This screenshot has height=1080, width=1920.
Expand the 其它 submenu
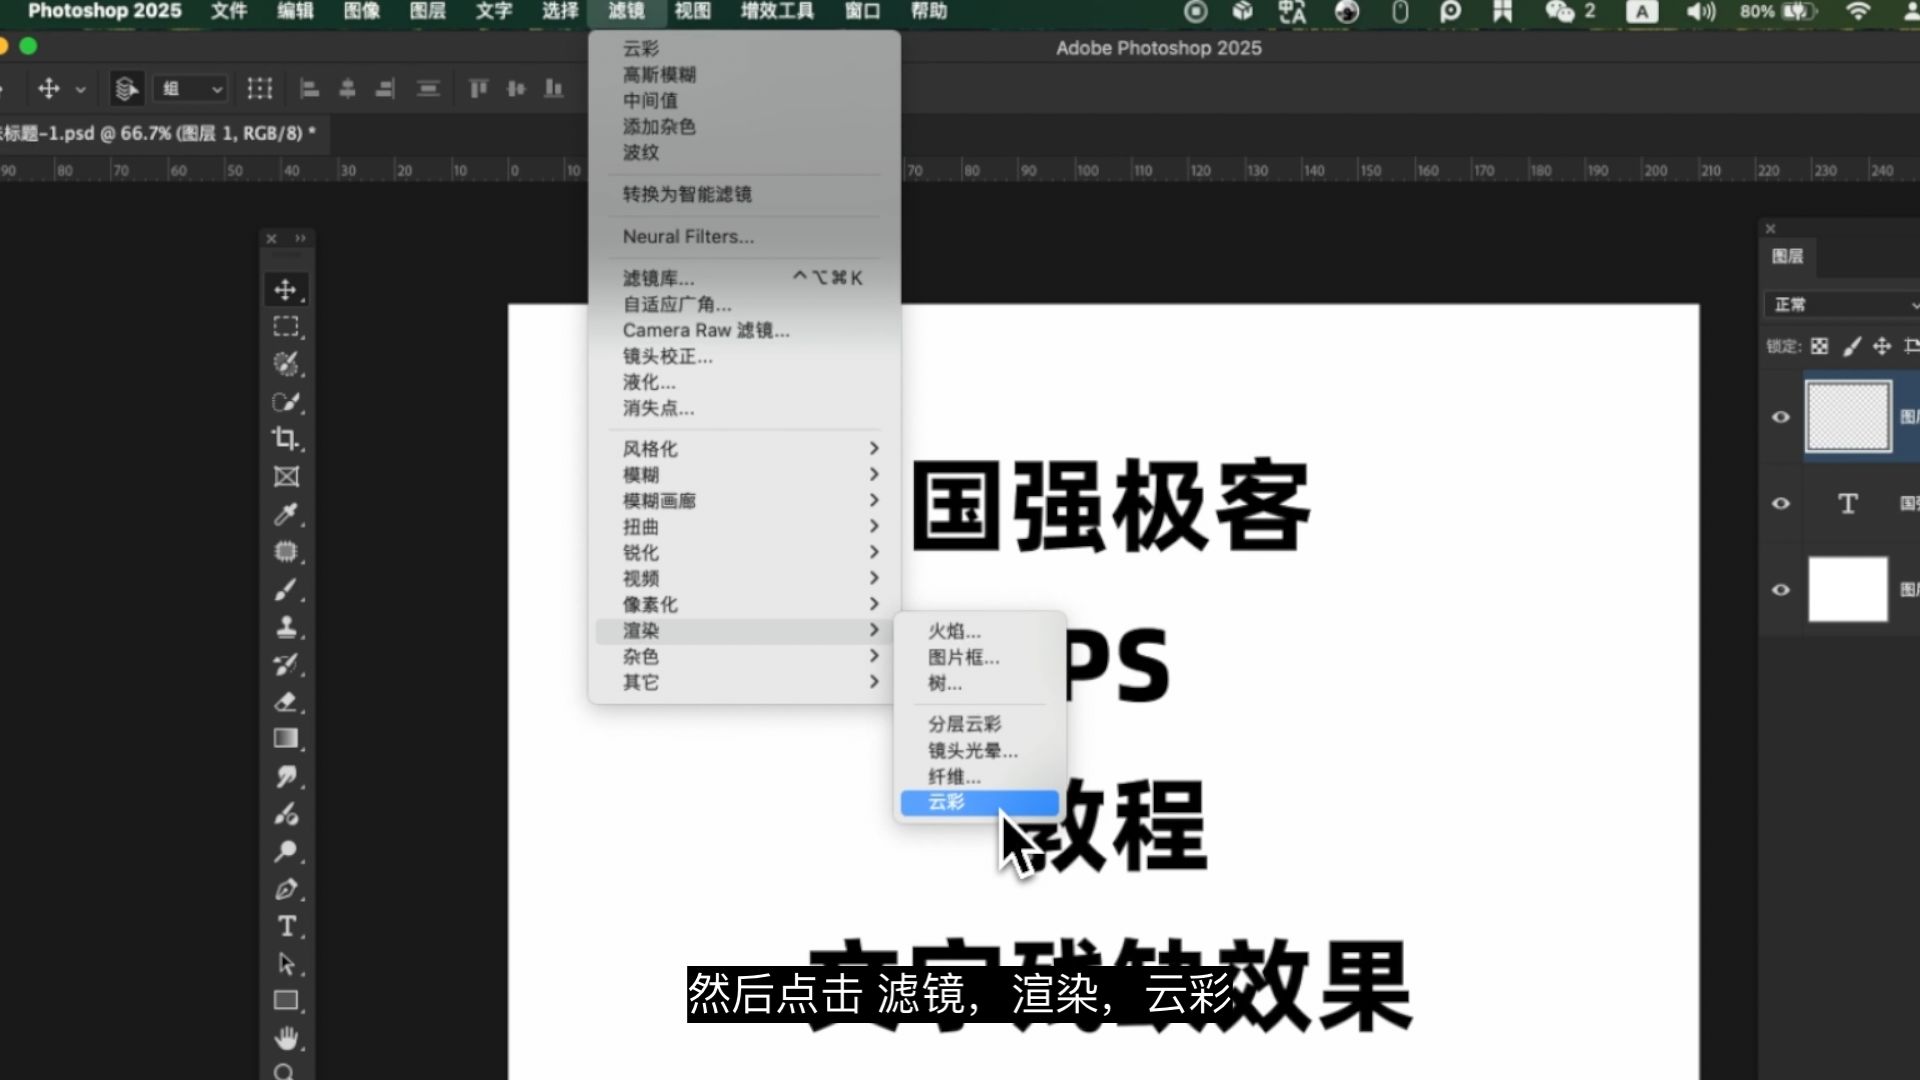[x=745, y=683]
